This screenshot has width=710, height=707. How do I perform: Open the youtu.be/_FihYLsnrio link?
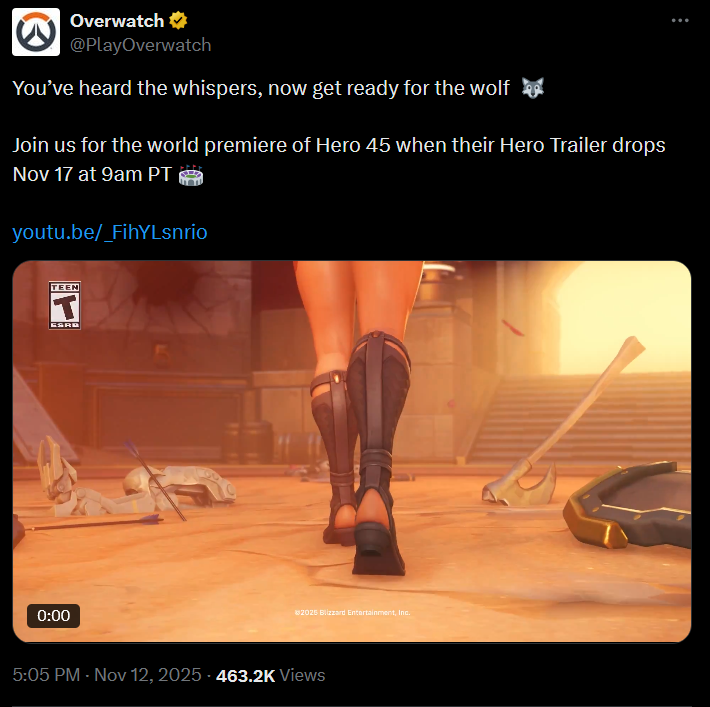pyautogui.click(x=110, y=232)
